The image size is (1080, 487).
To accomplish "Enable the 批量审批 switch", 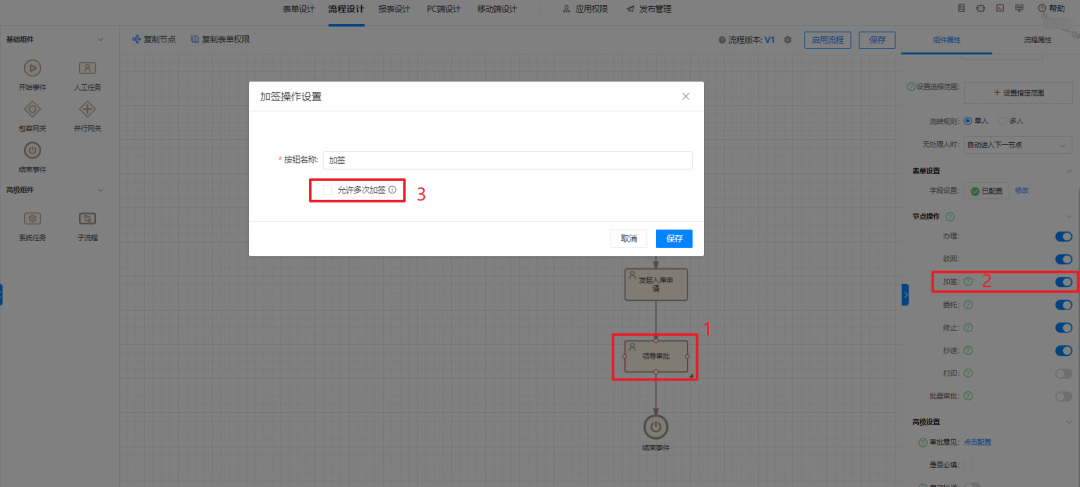I will pos(1063,396).
